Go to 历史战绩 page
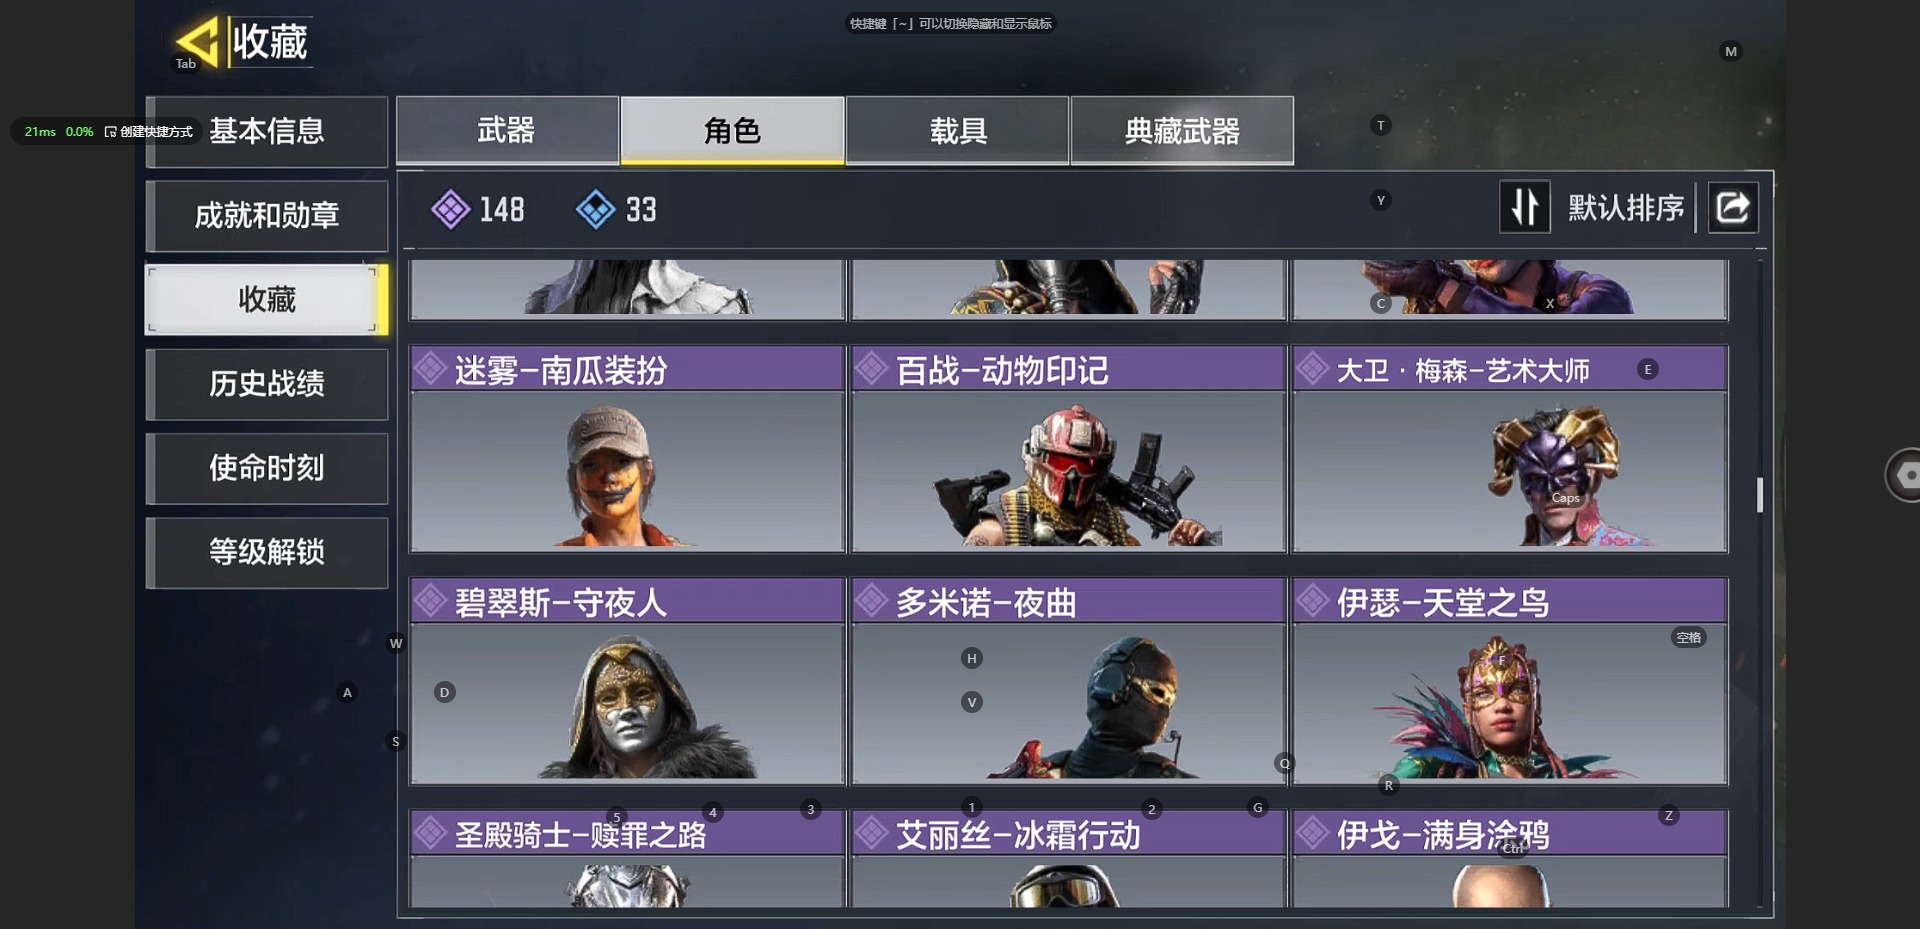The image size is (1920, 929). pyautogui.click(x=267, y=384)
